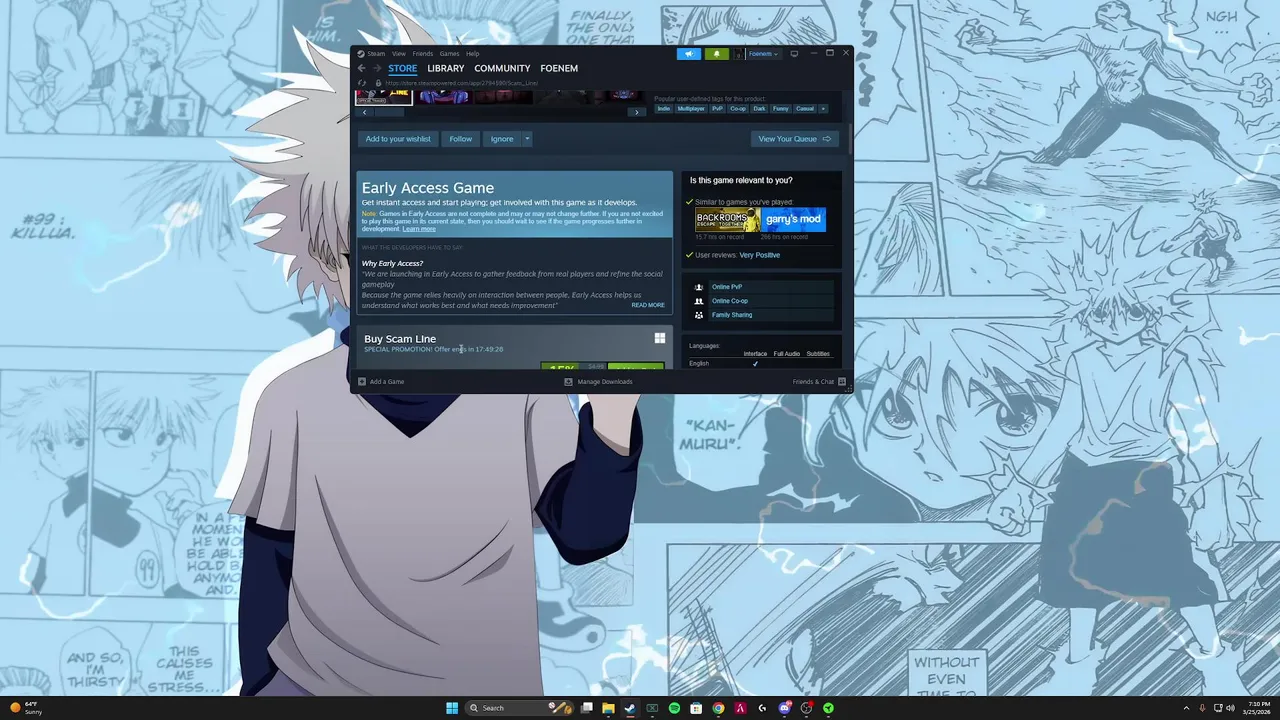
Task: Click the Indie tag
Action: click(x=663, y=109)
